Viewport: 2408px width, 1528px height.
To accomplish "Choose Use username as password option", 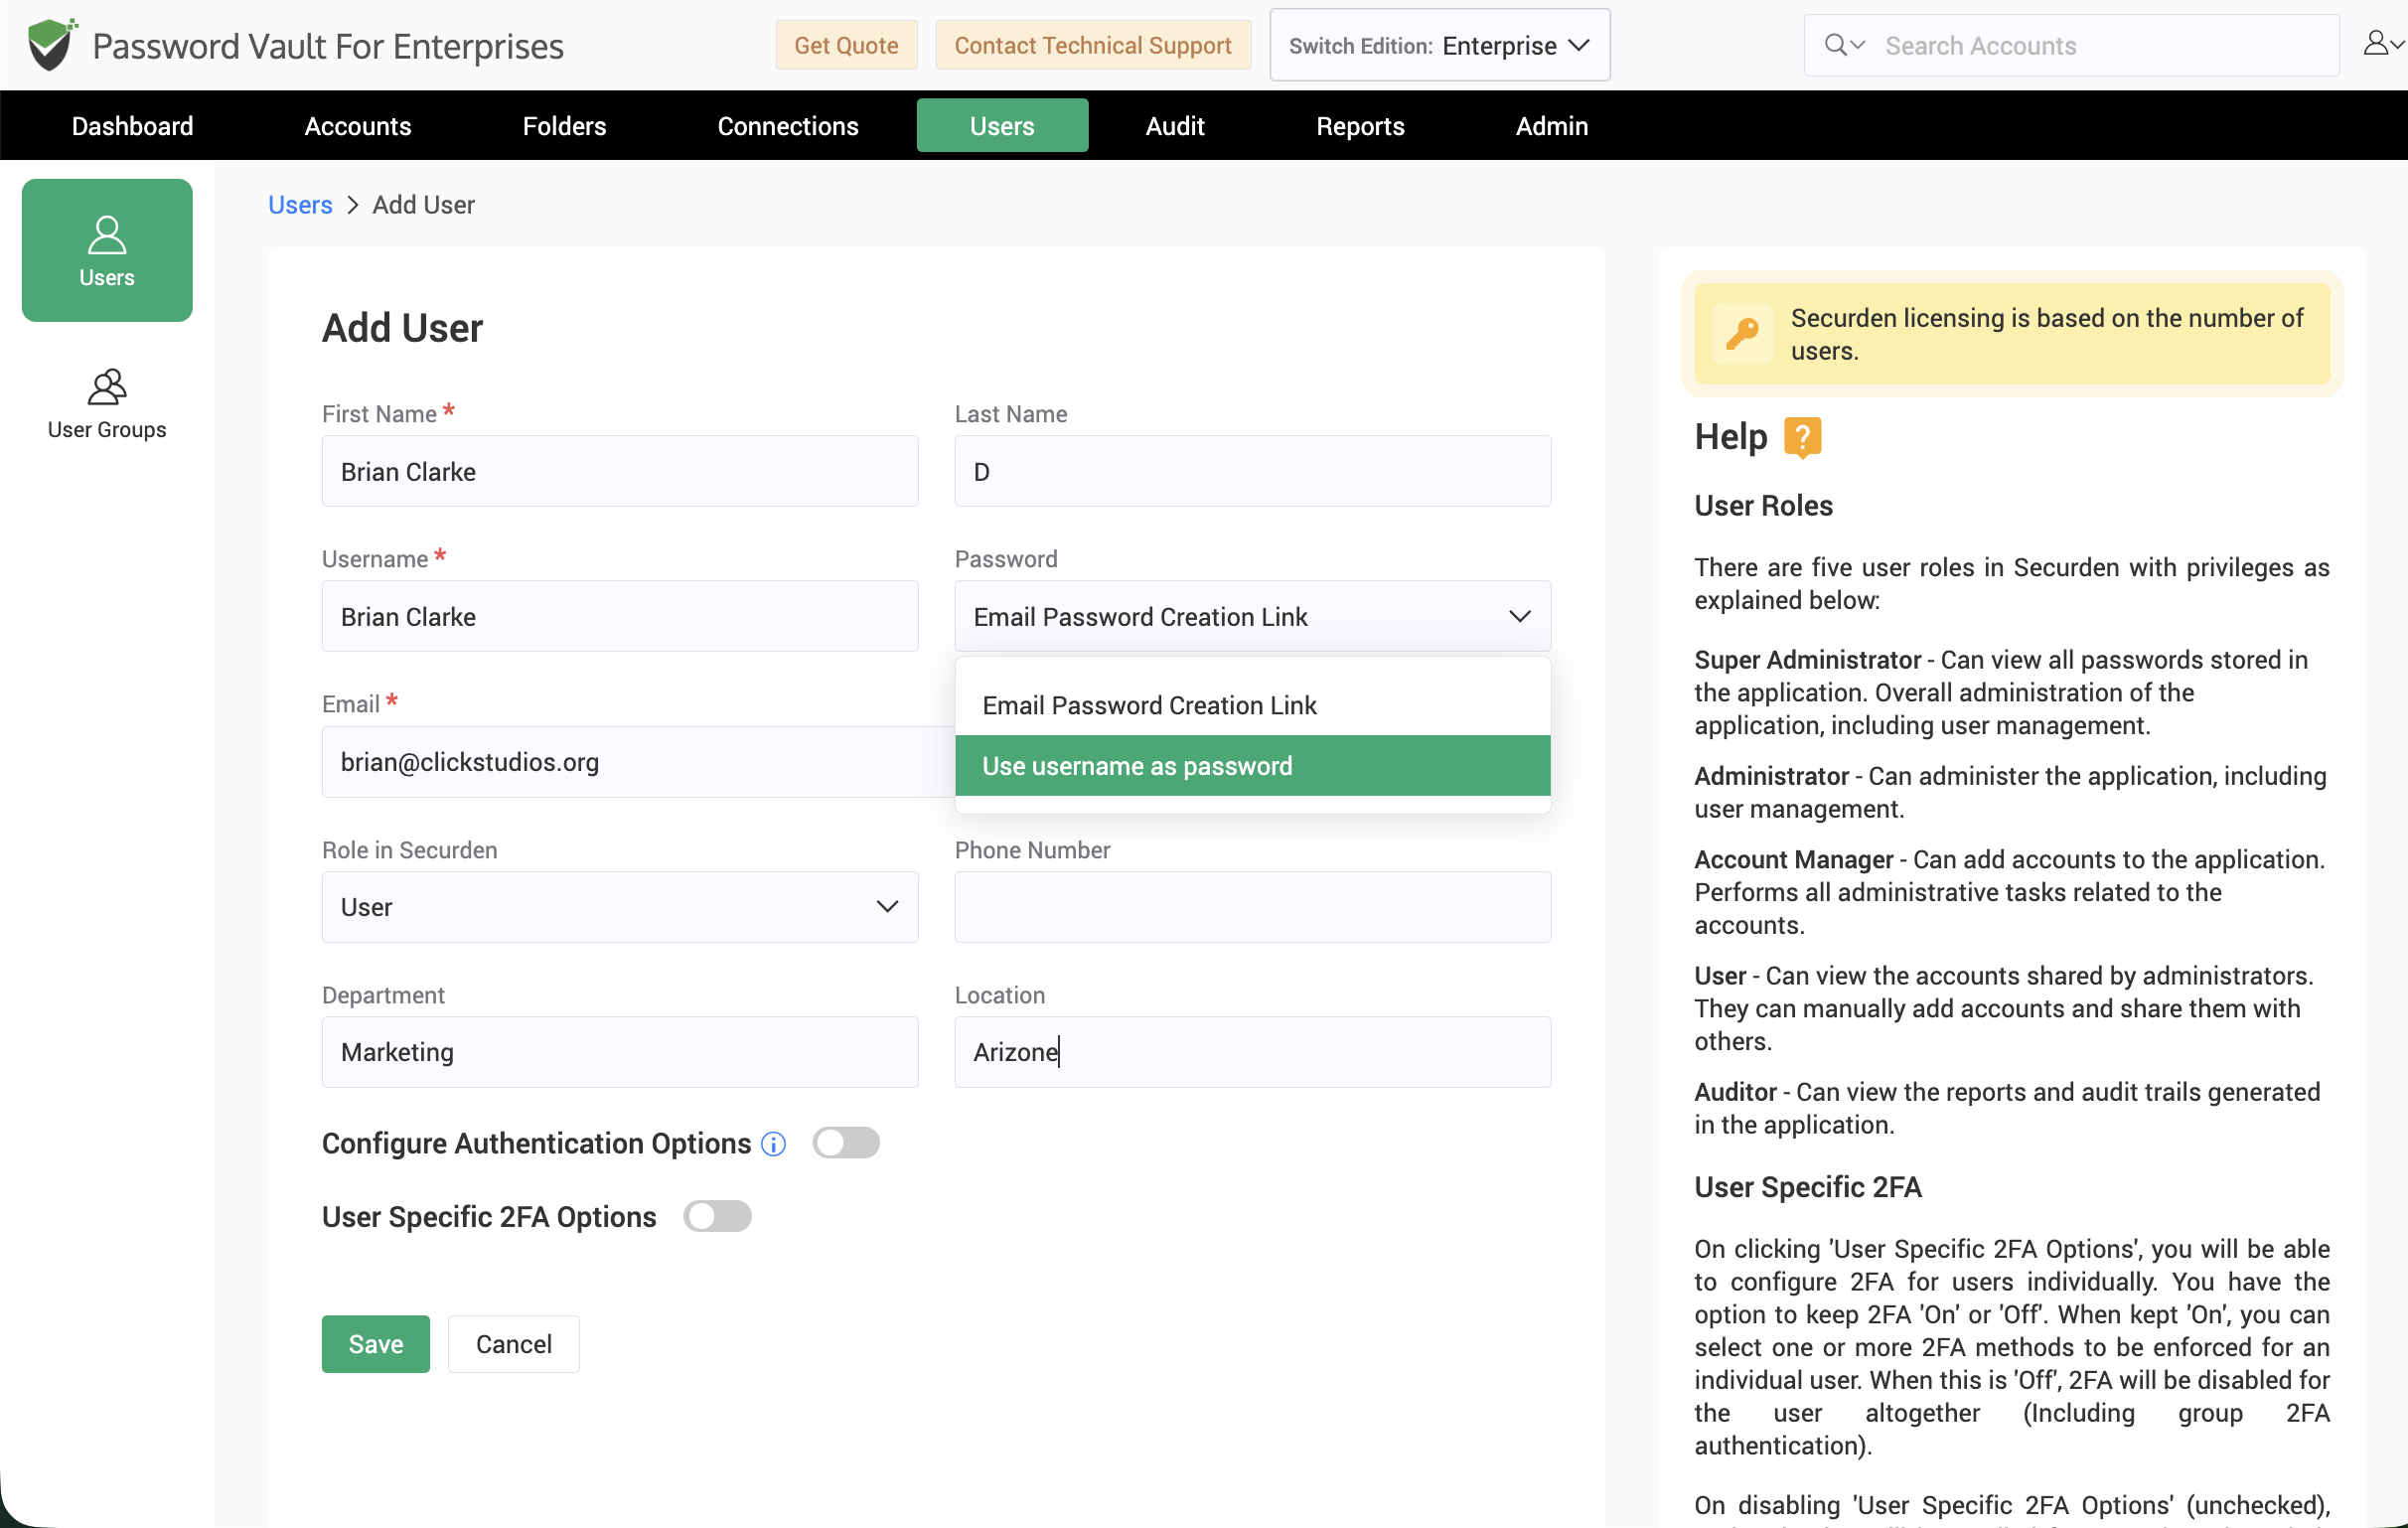I will 1252,766.
